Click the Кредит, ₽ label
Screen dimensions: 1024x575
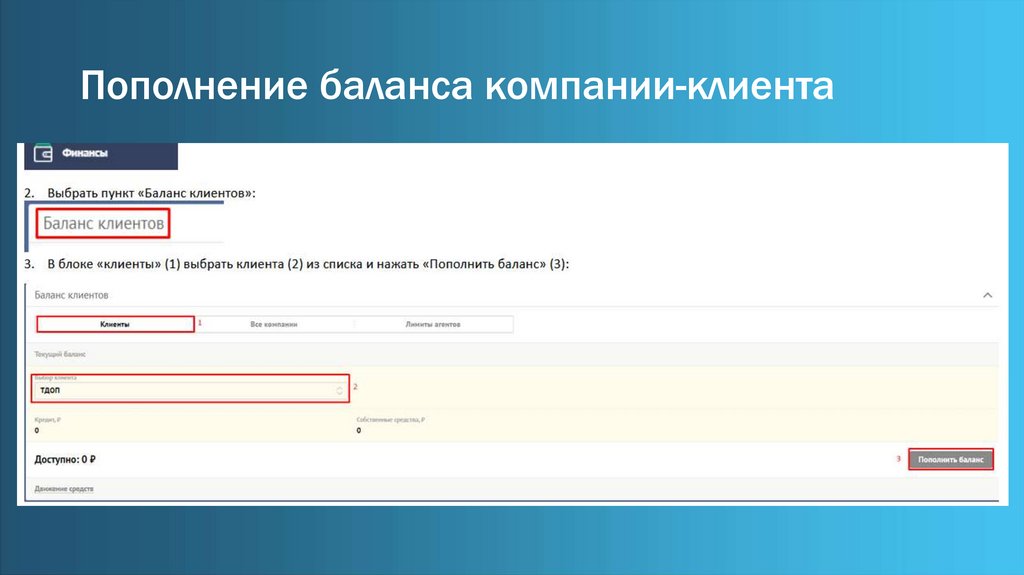tap(48, 419)
